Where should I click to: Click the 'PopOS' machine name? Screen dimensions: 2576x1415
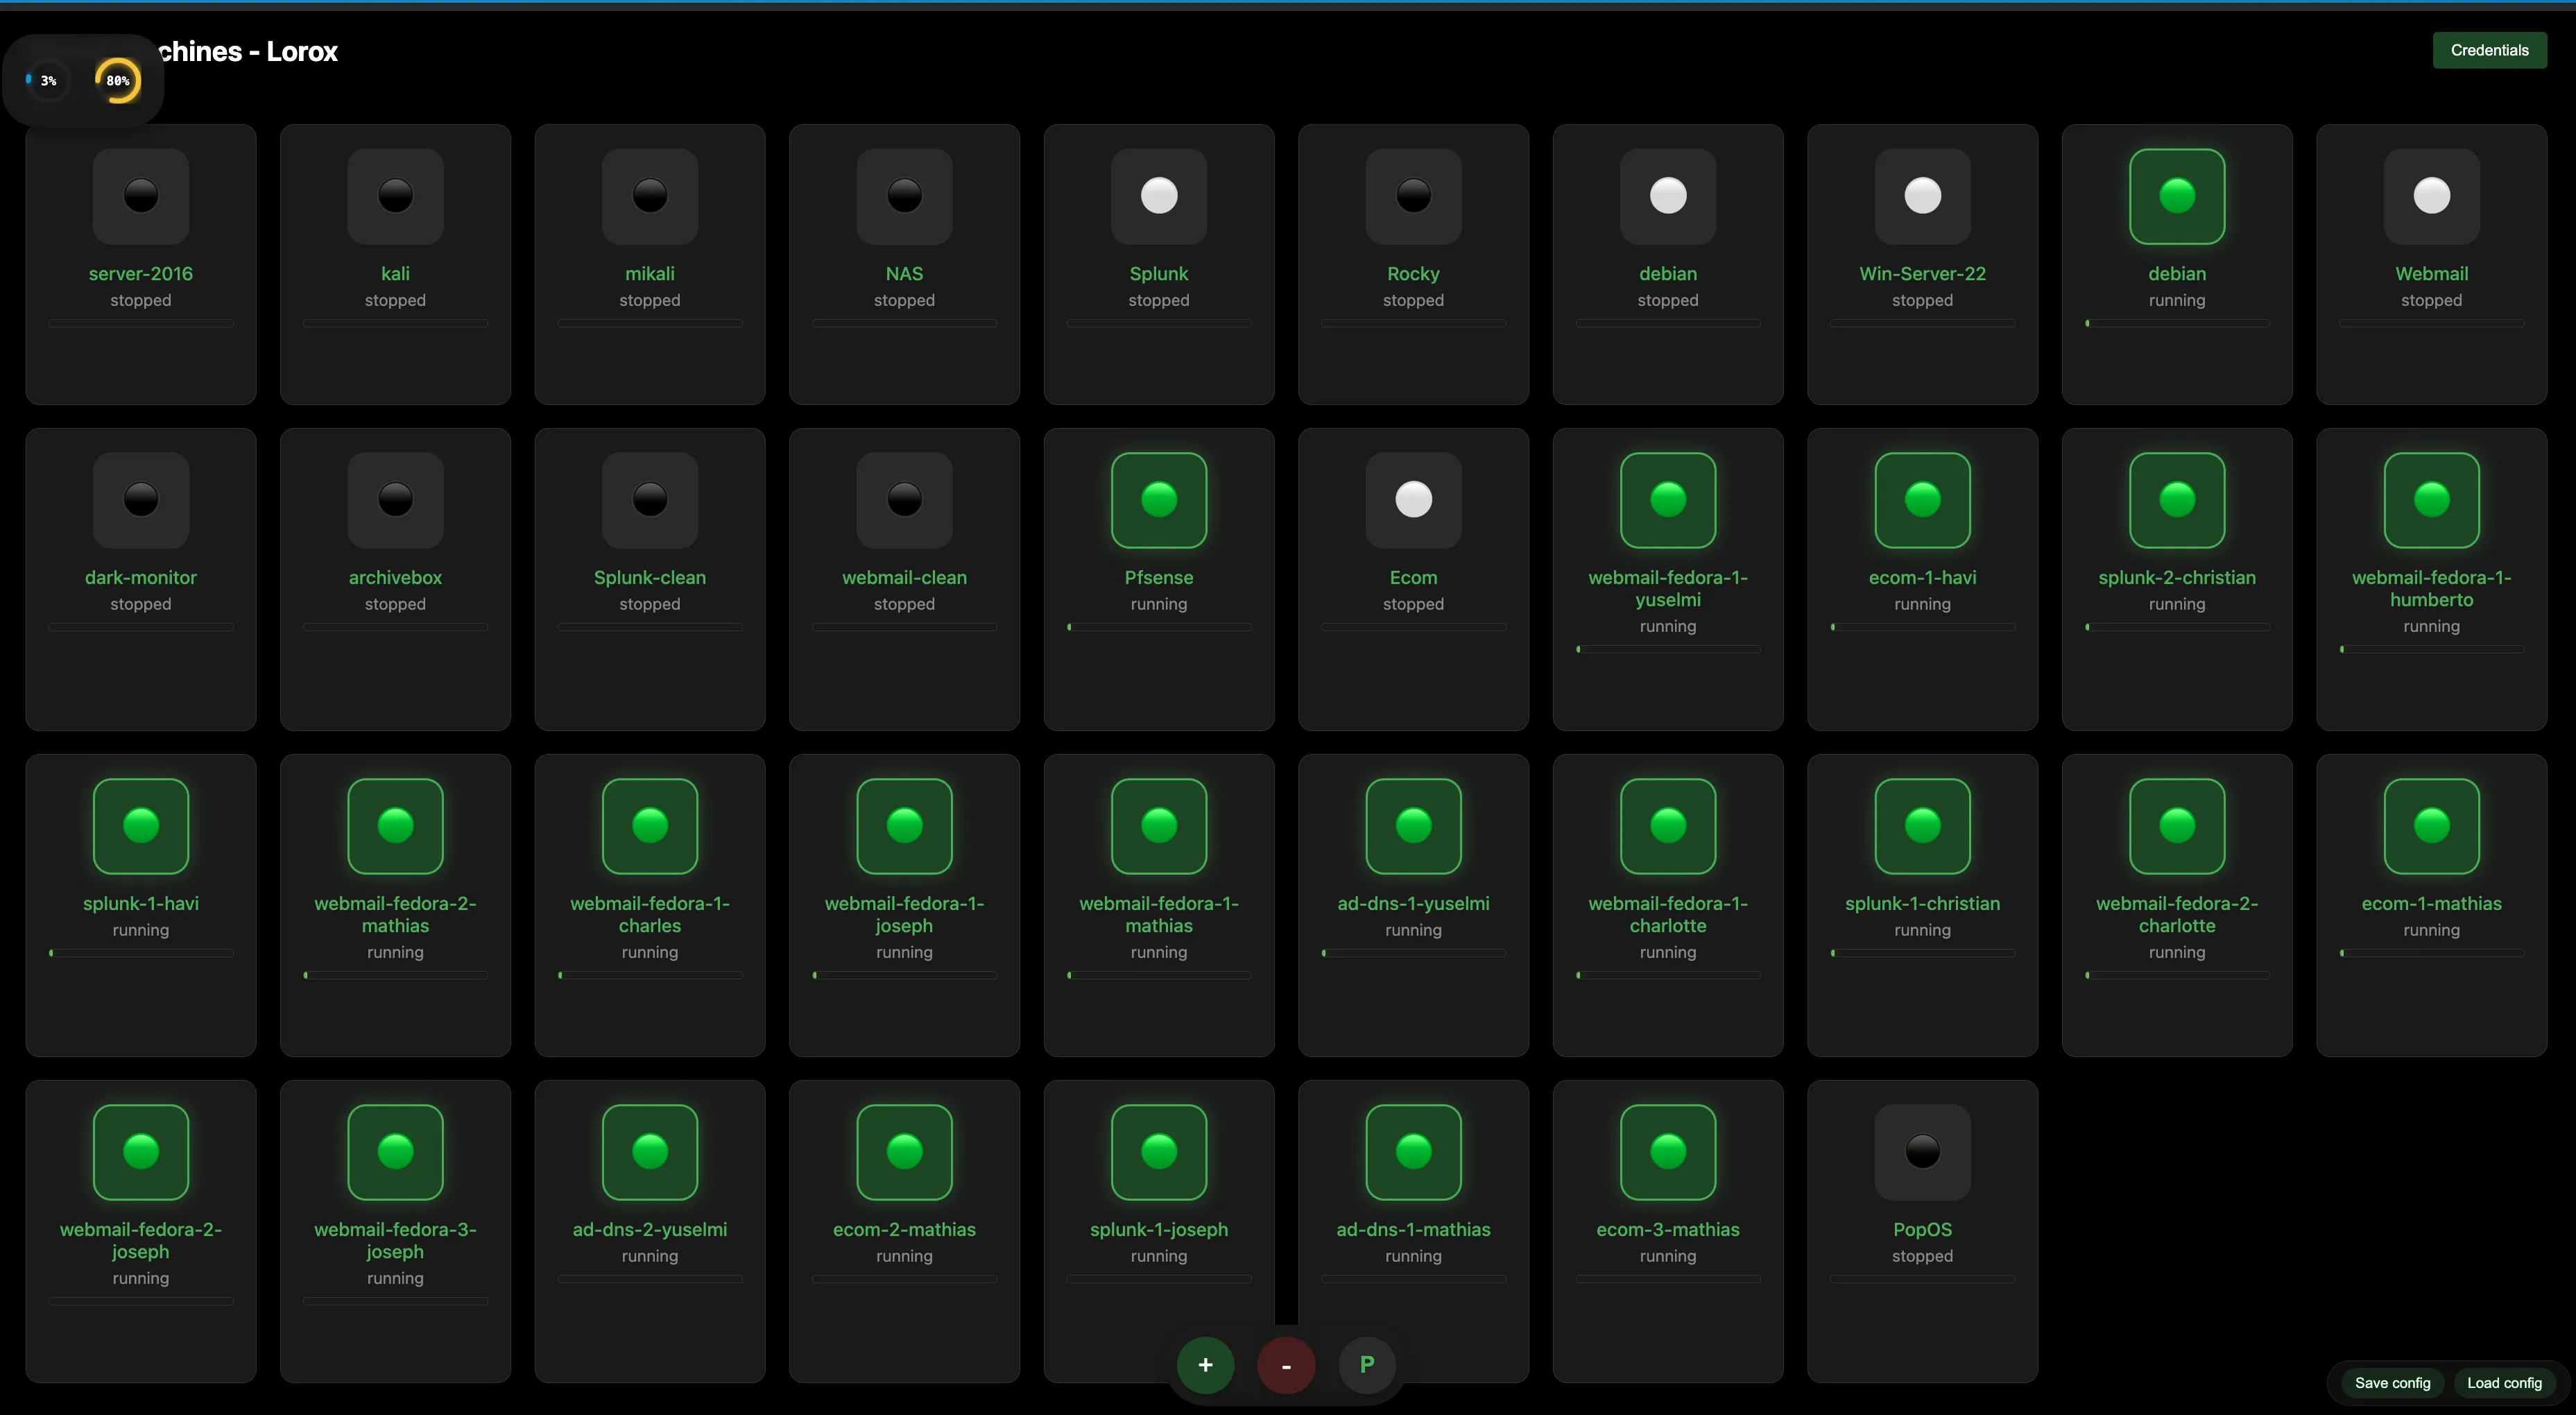click(x=1922, y=1229)
